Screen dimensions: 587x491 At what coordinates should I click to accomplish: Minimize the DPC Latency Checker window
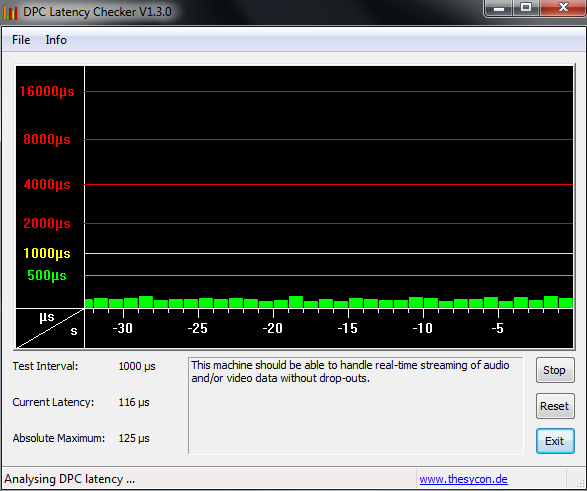499,8
